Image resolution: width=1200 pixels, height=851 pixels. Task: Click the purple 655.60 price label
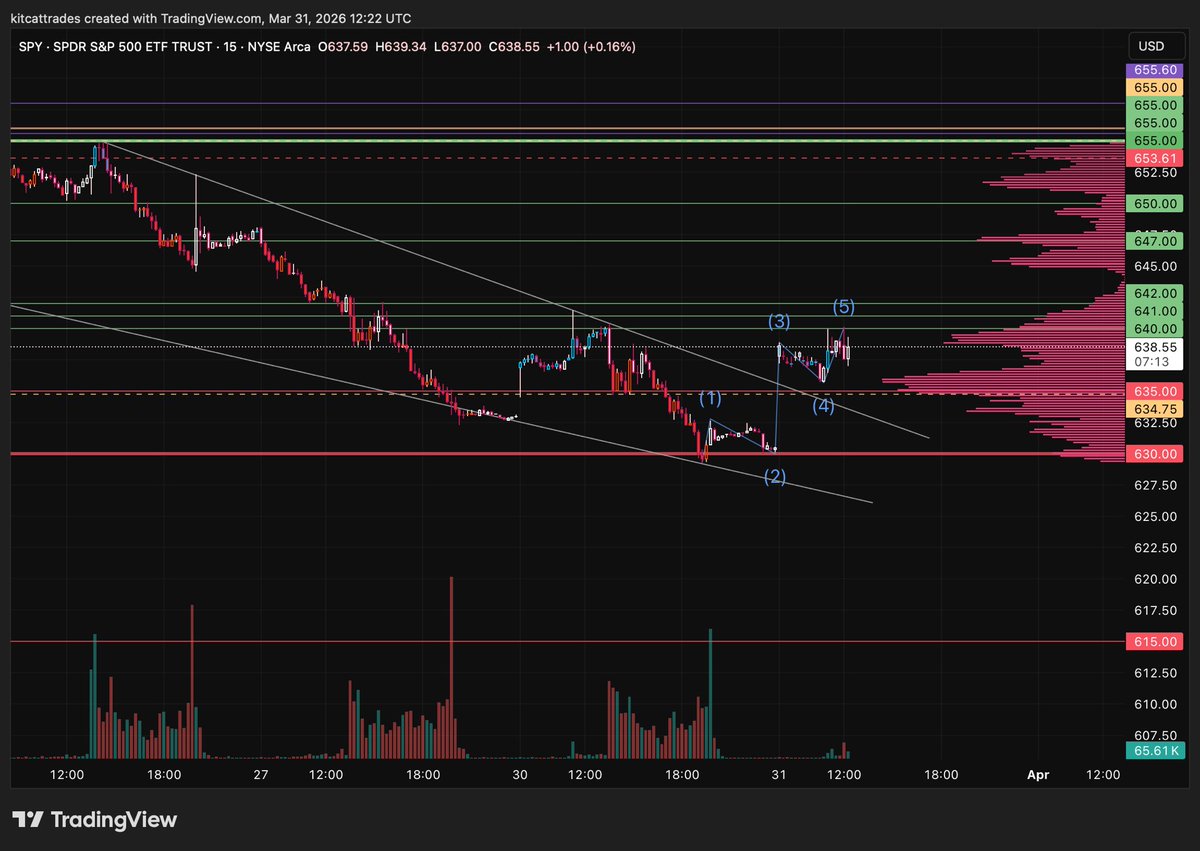pyautogui.click(x=1154, y=71)
